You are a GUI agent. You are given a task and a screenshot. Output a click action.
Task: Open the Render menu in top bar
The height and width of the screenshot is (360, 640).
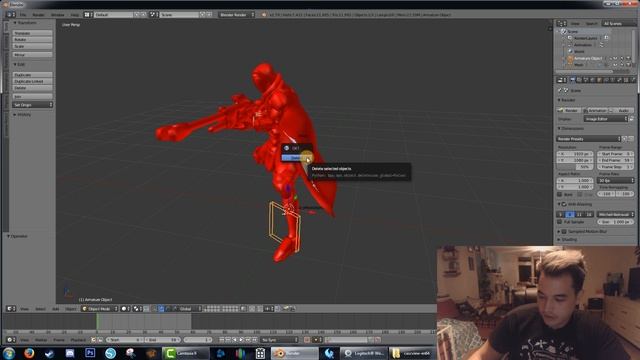[x=38, y=15]
